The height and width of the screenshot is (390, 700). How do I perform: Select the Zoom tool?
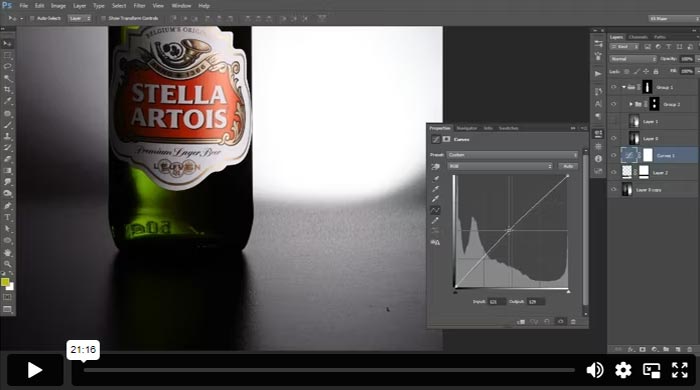tap(7, 264)
